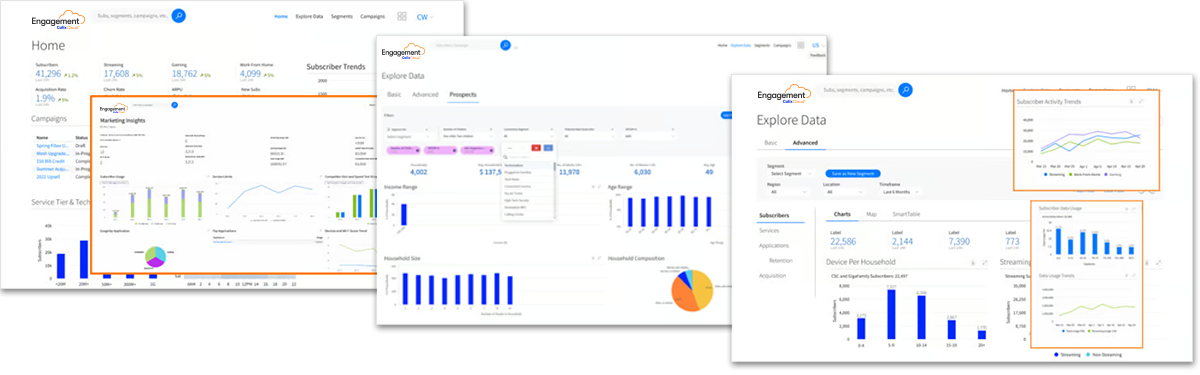
Task: Expand the Subscriber Activity Trends chart
Action: point(1141,101)
